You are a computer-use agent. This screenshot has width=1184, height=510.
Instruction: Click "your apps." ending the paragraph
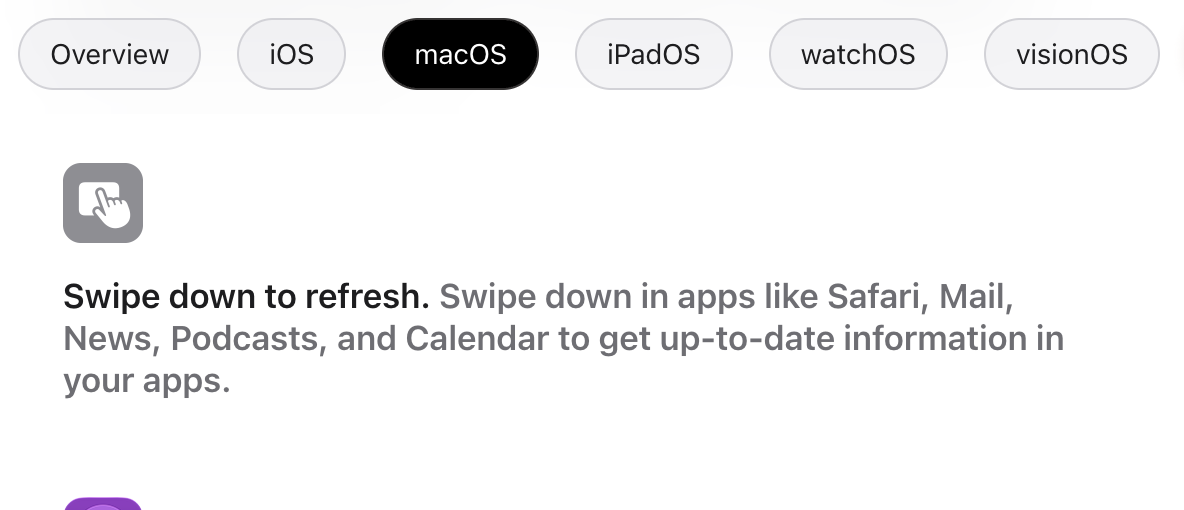point(146,382)
